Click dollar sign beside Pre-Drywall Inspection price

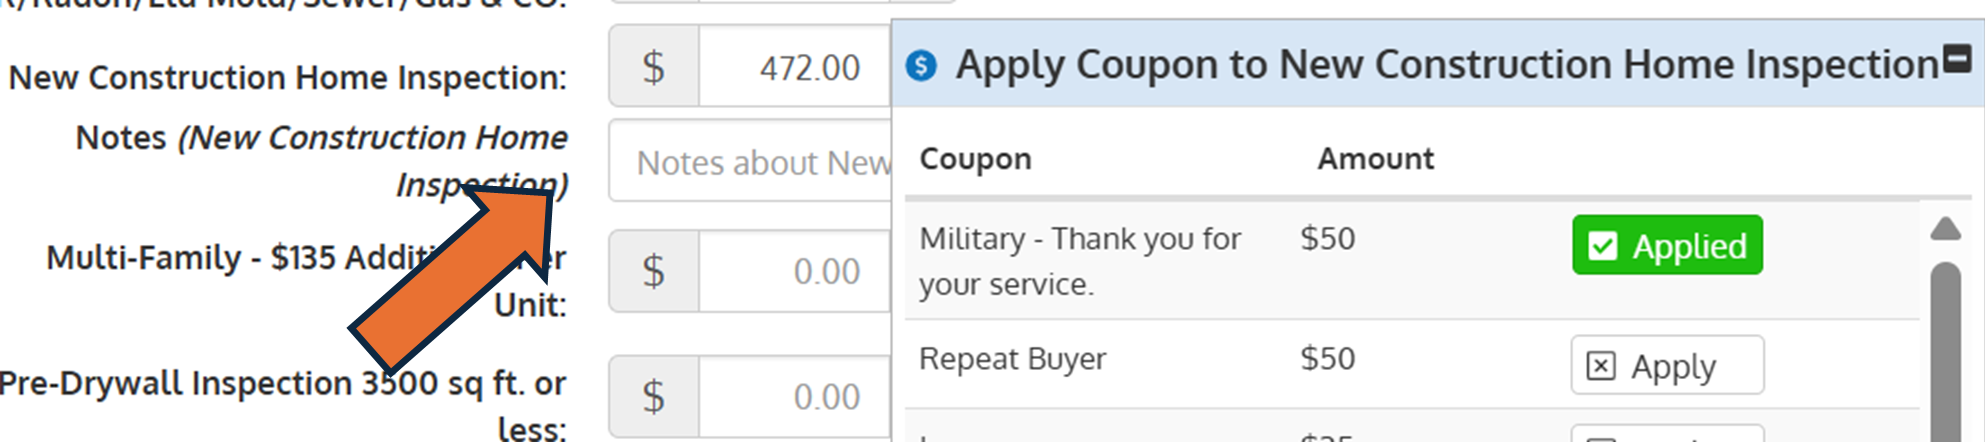654,397
